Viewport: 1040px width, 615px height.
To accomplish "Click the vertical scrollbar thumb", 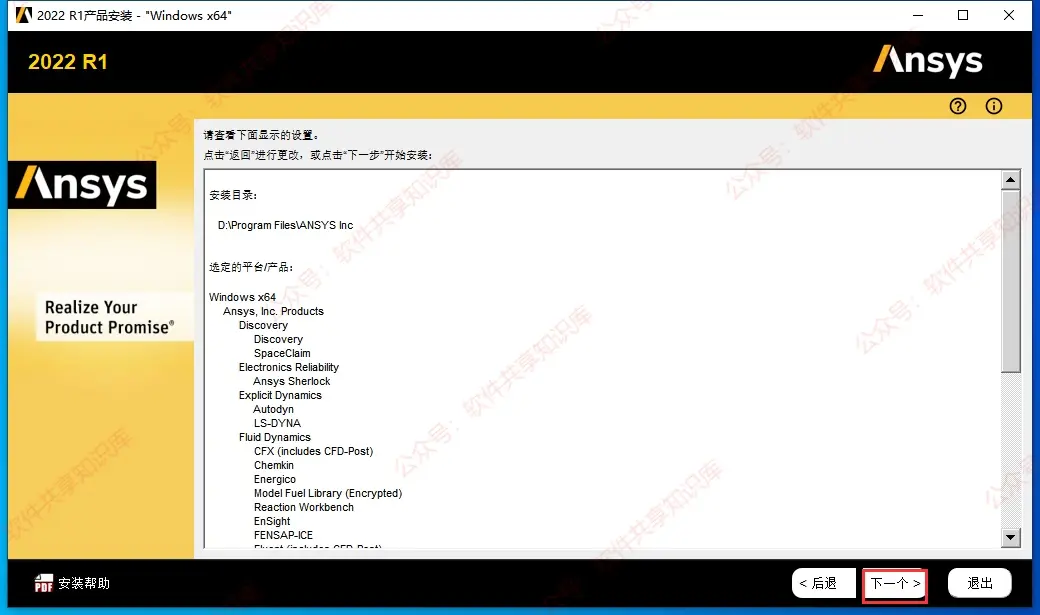I will point(1010,281).
